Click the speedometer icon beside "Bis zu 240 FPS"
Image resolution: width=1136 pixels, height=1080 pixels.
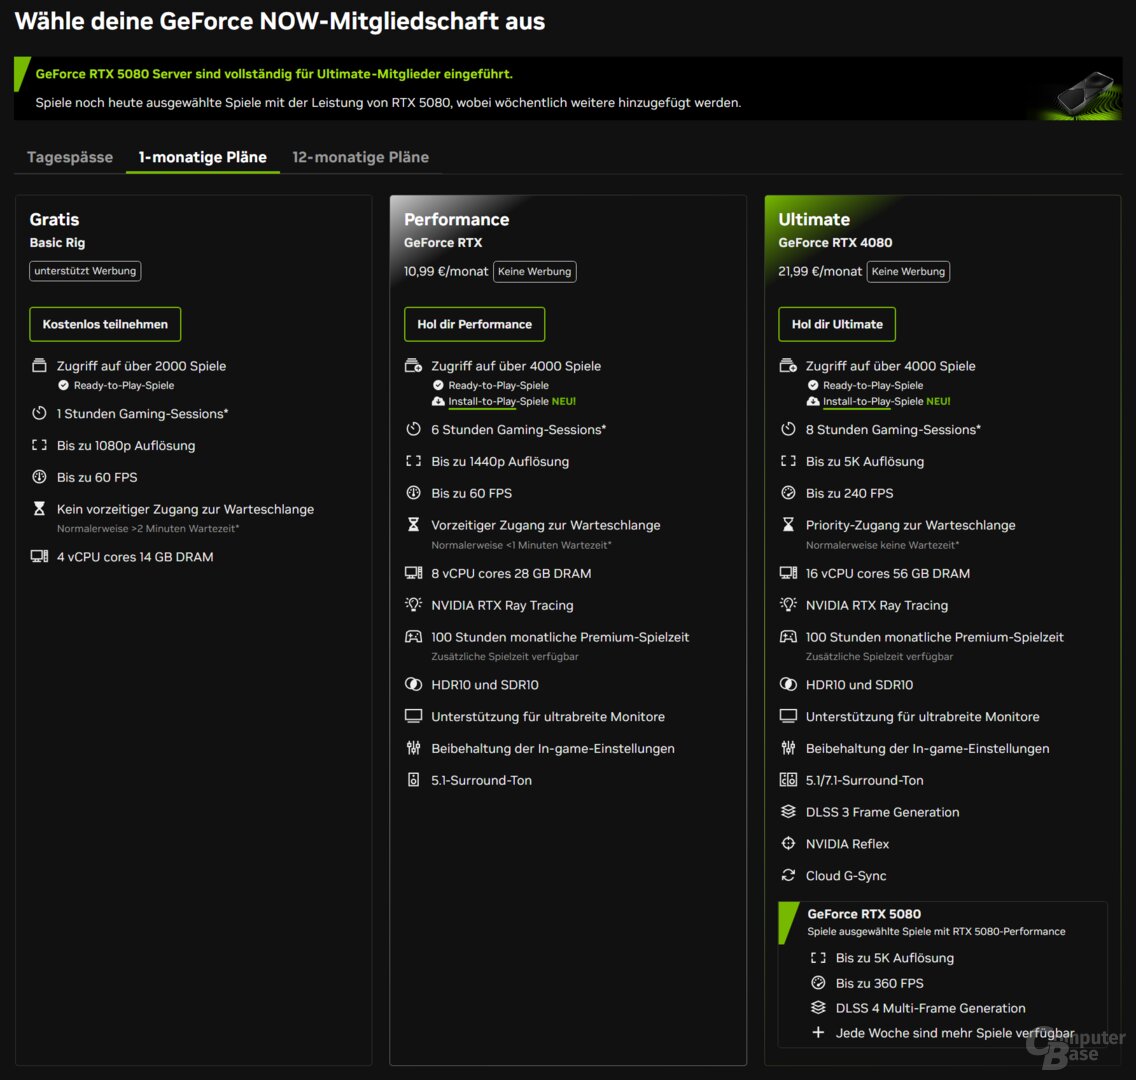787,493
